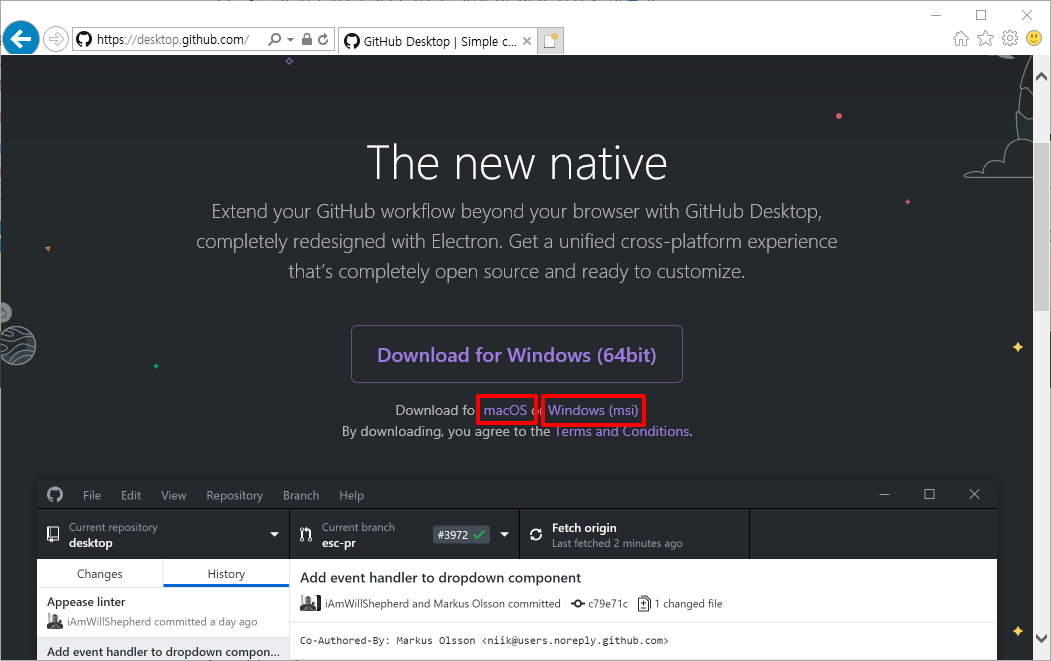
Task: Expand the Current repository dropdown arrow
Action: pos(274,534)
